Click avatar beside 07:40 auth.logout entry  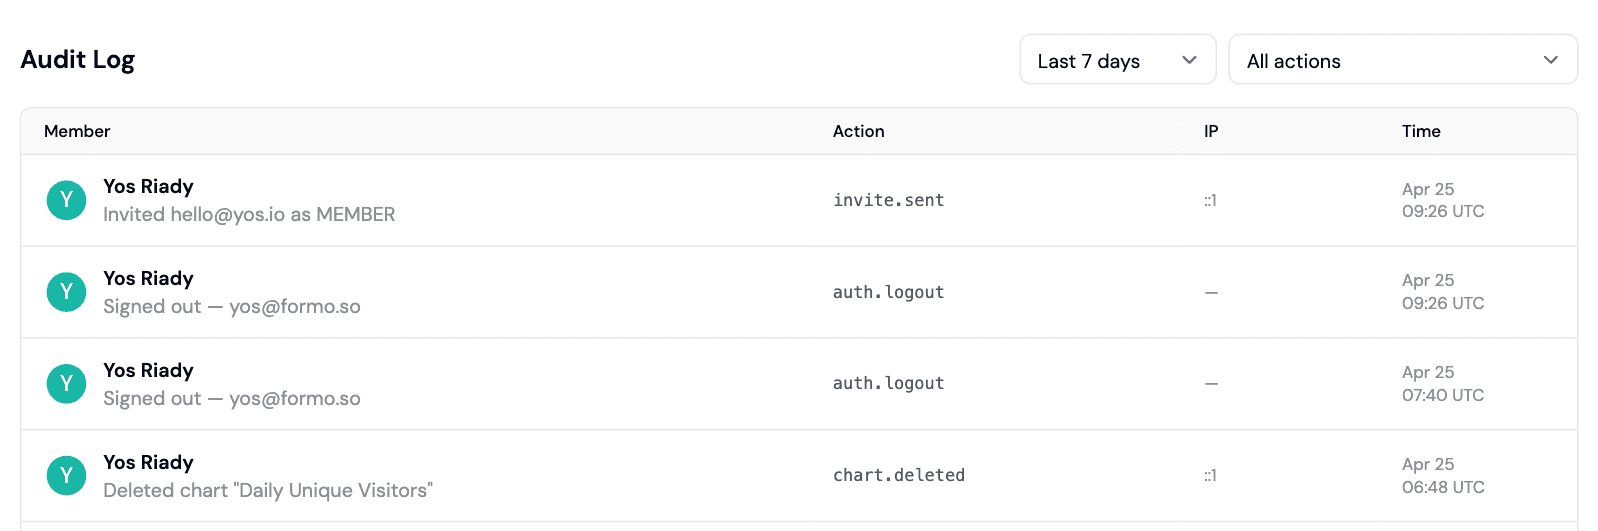[x=66, y=384]
